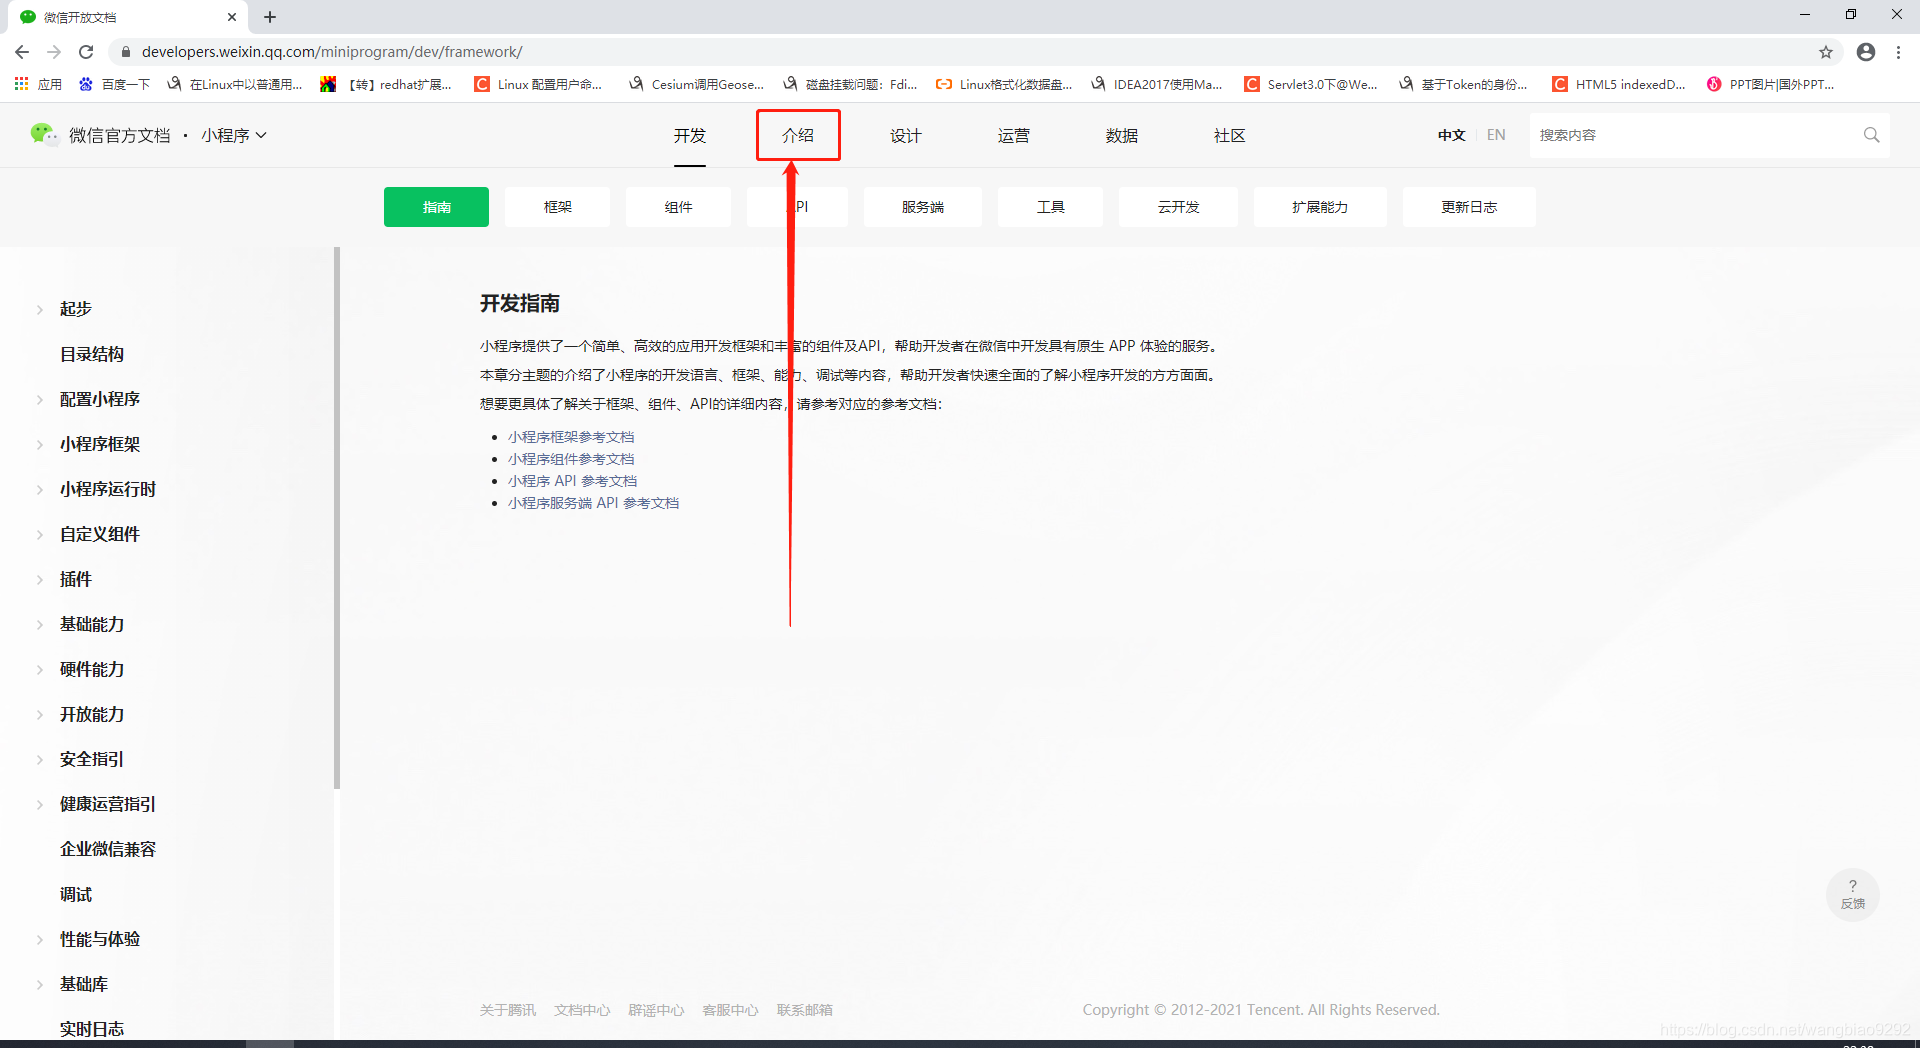Select the 服务端 sub-tab

coord(922,207)
